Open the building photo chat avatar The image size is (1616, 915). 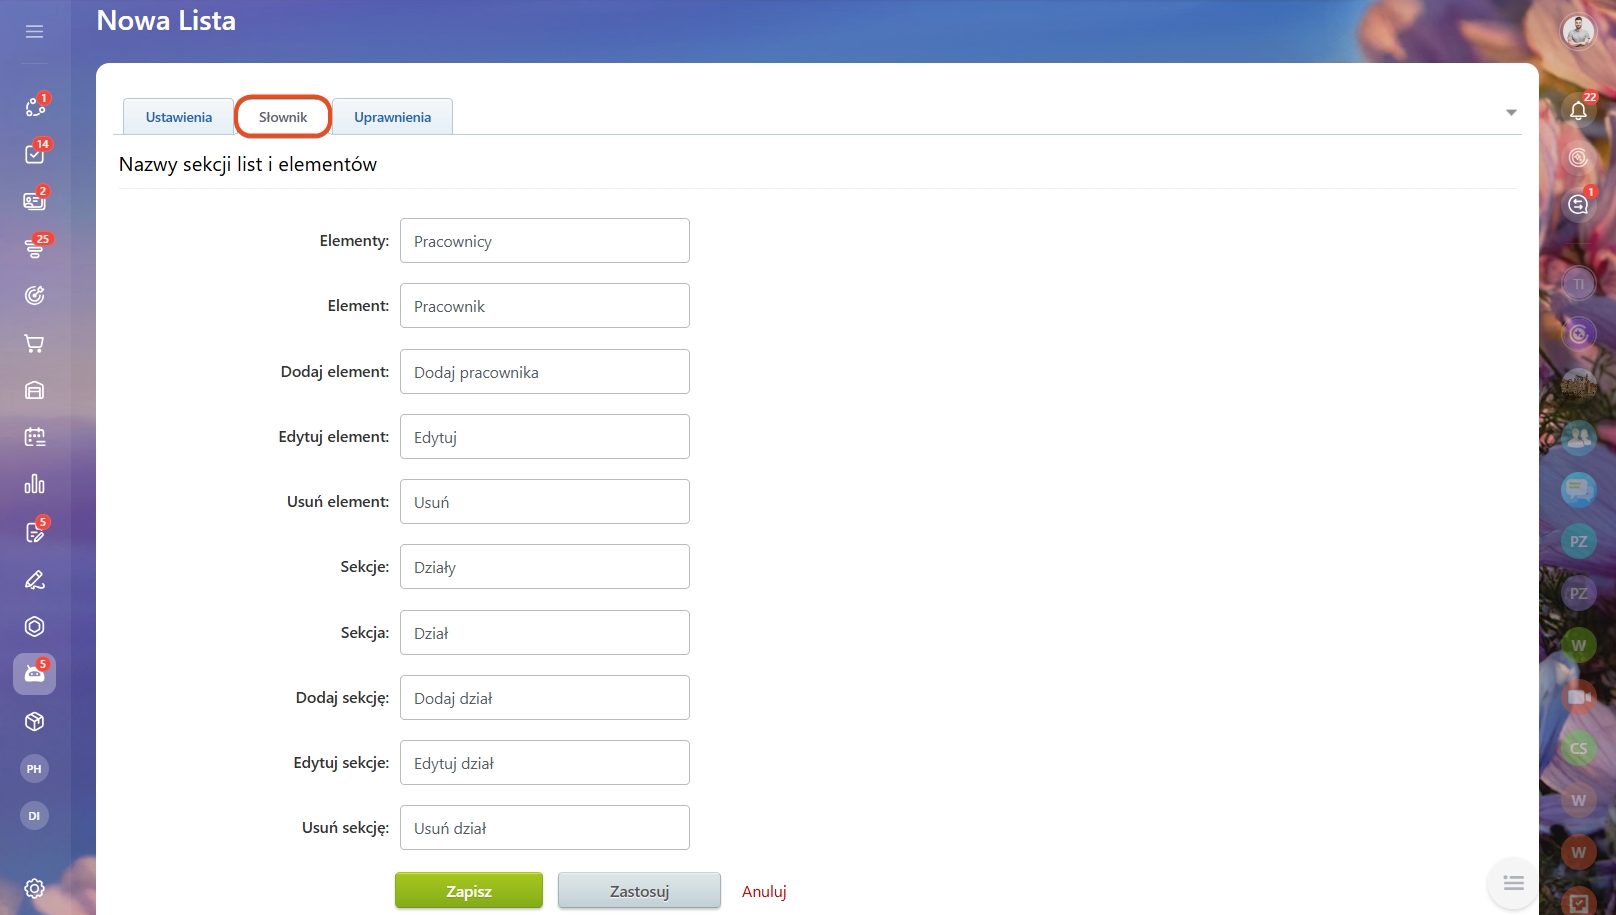click(1578, 385)
